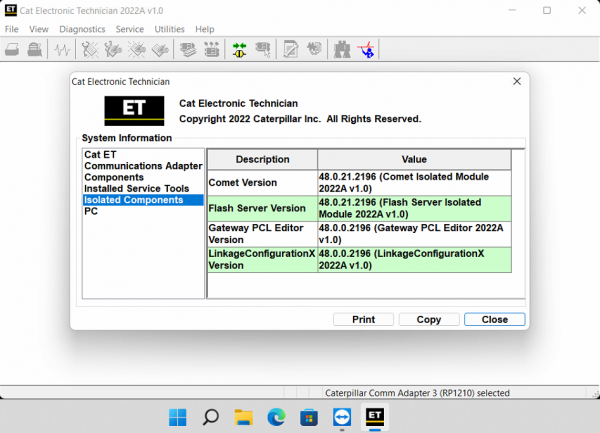Open the Diagnostics menu
This screenshot has height=433, width=600.
point(82,29)
